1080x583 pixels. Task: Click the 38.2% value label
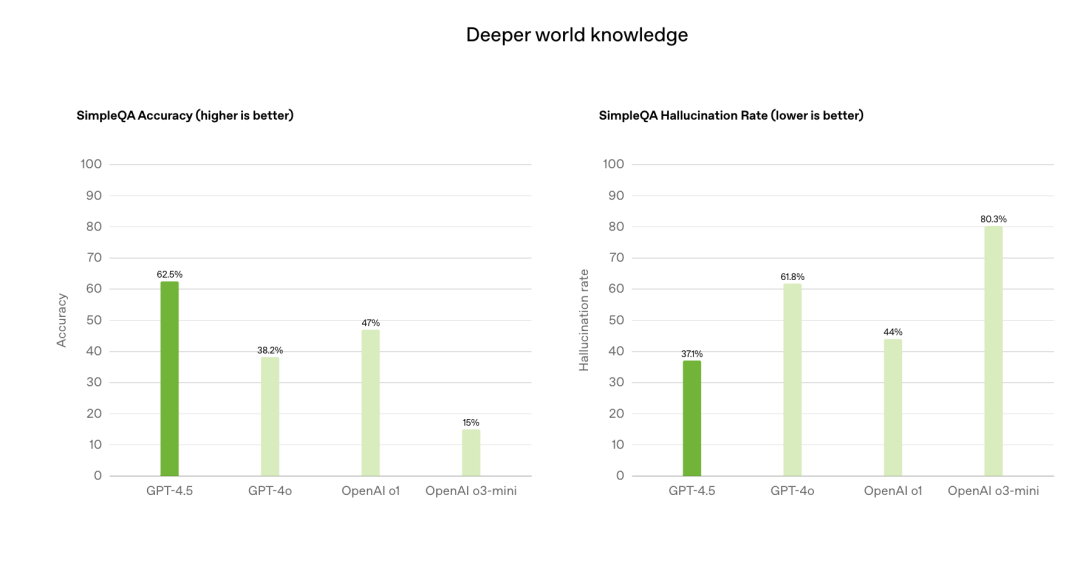point(270,350)
